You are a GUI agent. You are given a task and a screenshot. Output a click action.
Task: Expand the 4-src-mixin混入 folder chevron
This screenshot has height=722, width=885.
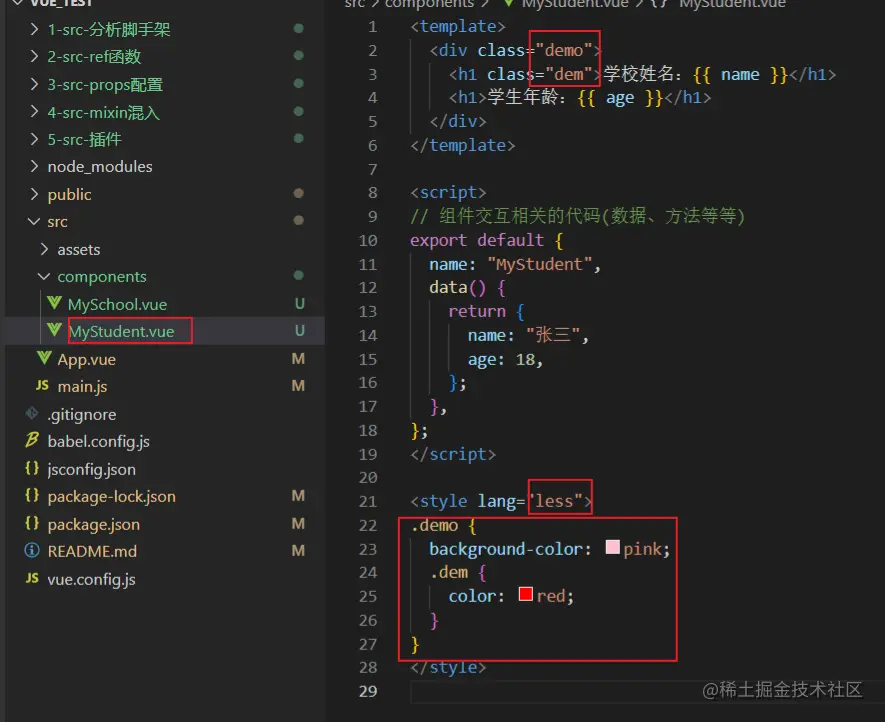pos(34,111)
